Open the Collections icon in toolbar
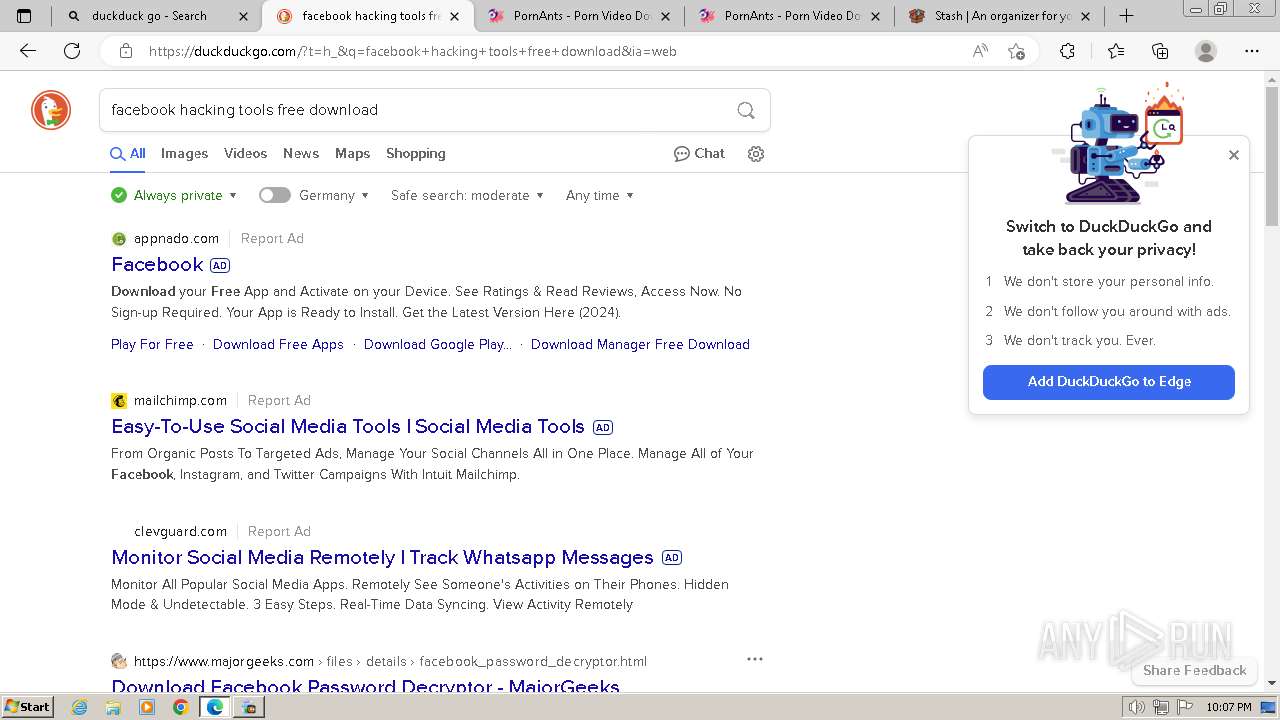 pyautogui.click(x=1160, y=51)
